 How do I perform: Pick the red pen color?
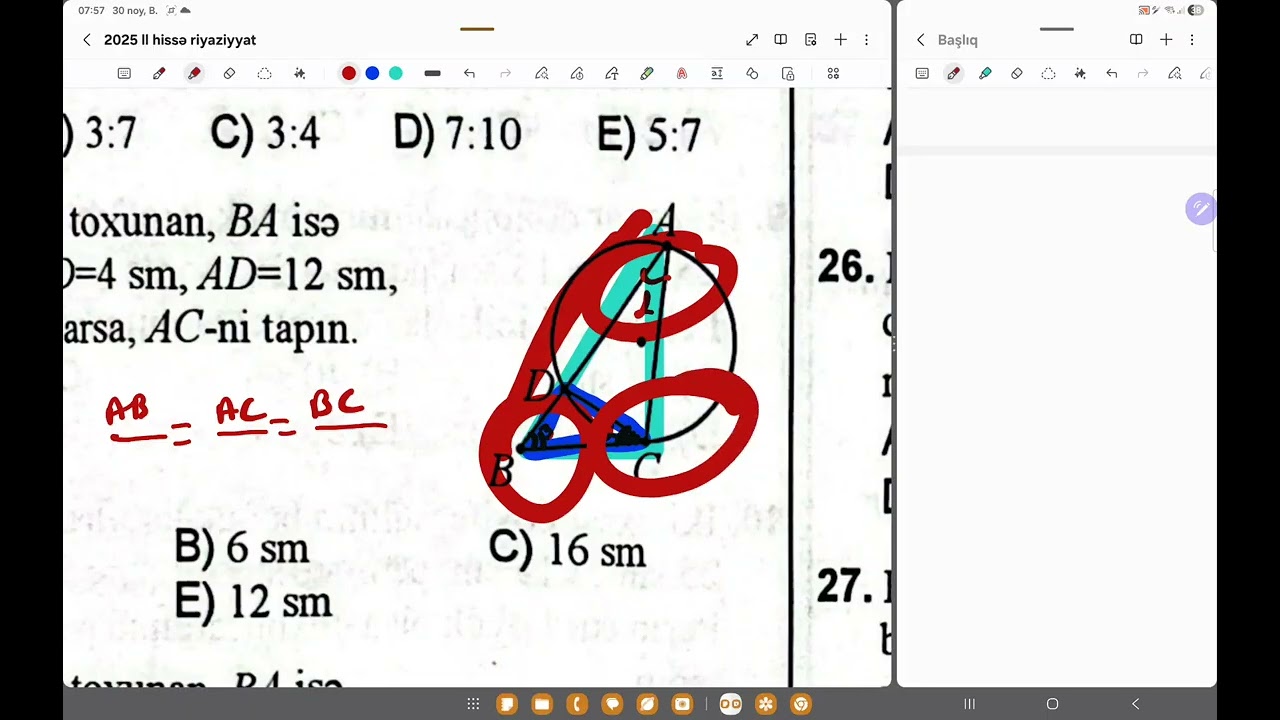(x=348, y=73)
